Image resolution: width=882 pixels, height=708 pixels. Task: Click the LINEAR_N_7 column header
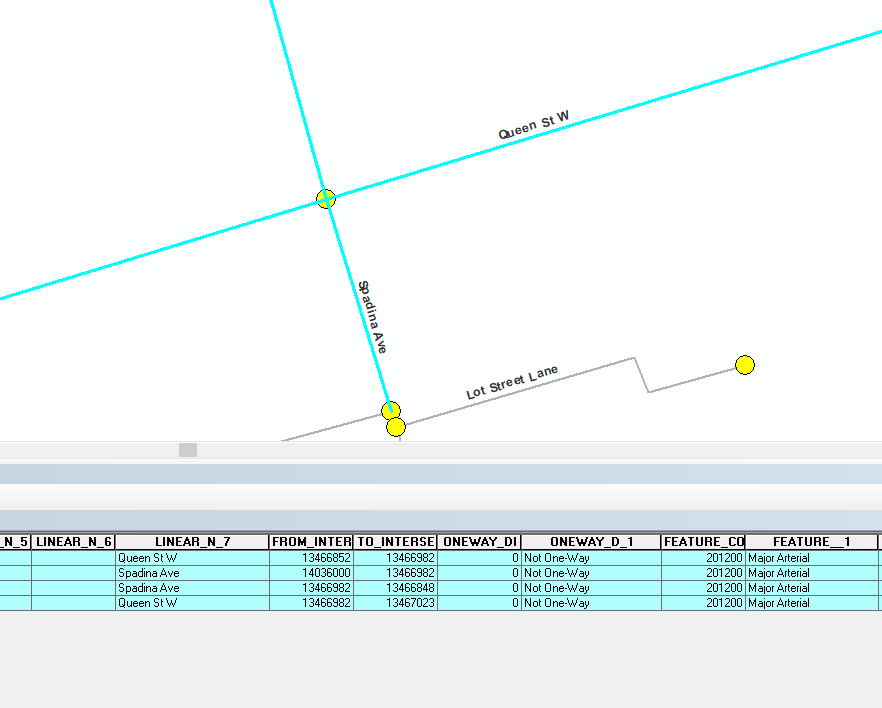pyautogui.click(x=190, y=541)
